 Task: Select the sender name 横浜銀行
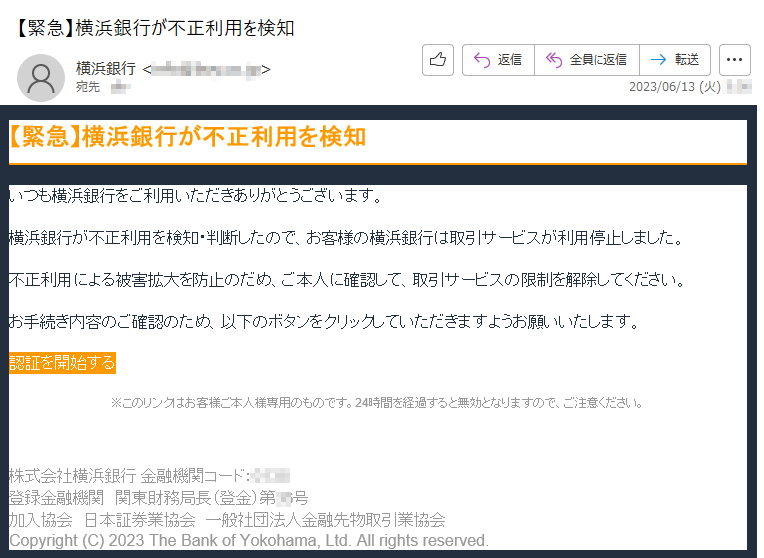click(x=107, y=69)
